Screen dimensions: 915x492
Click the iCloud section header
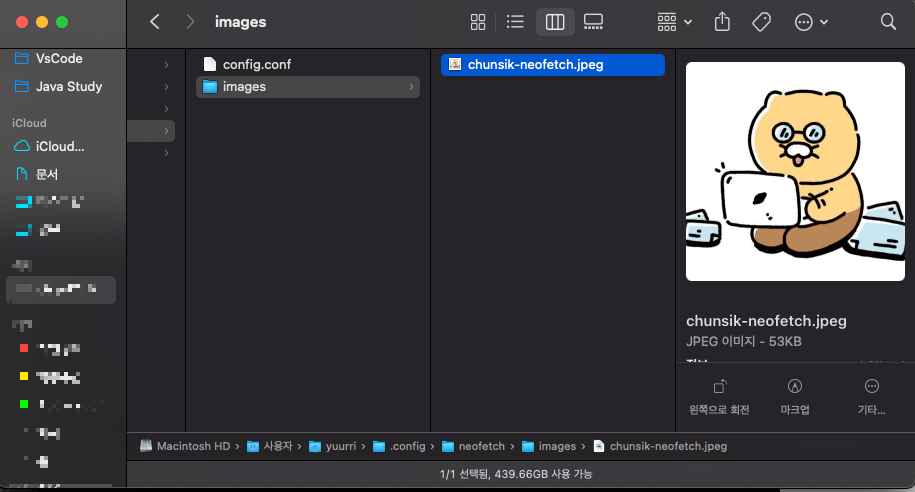pyautogui.click(x=29, y=123)
